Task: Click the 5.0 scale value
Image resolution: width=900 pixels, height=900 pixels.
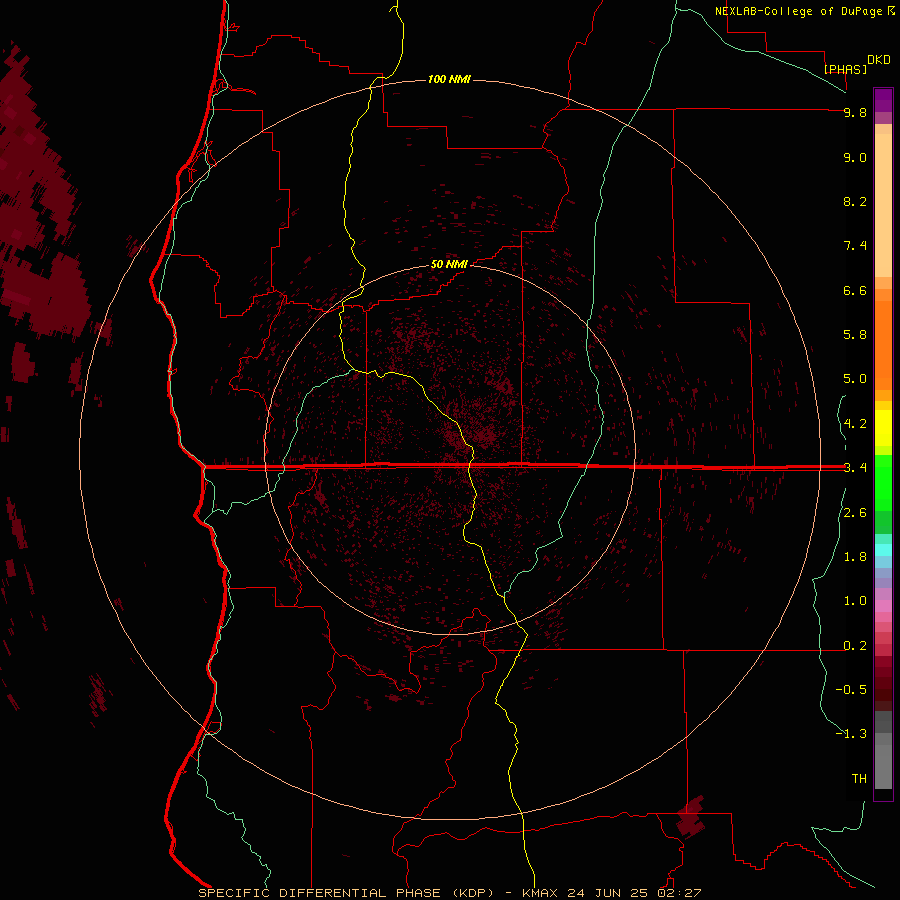Action: pos(855,379)
